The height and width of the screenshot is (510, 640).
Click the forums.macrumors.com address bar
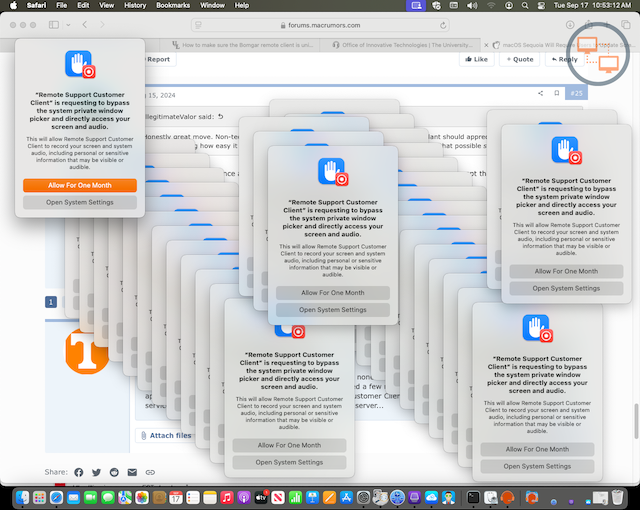[320, 25]
